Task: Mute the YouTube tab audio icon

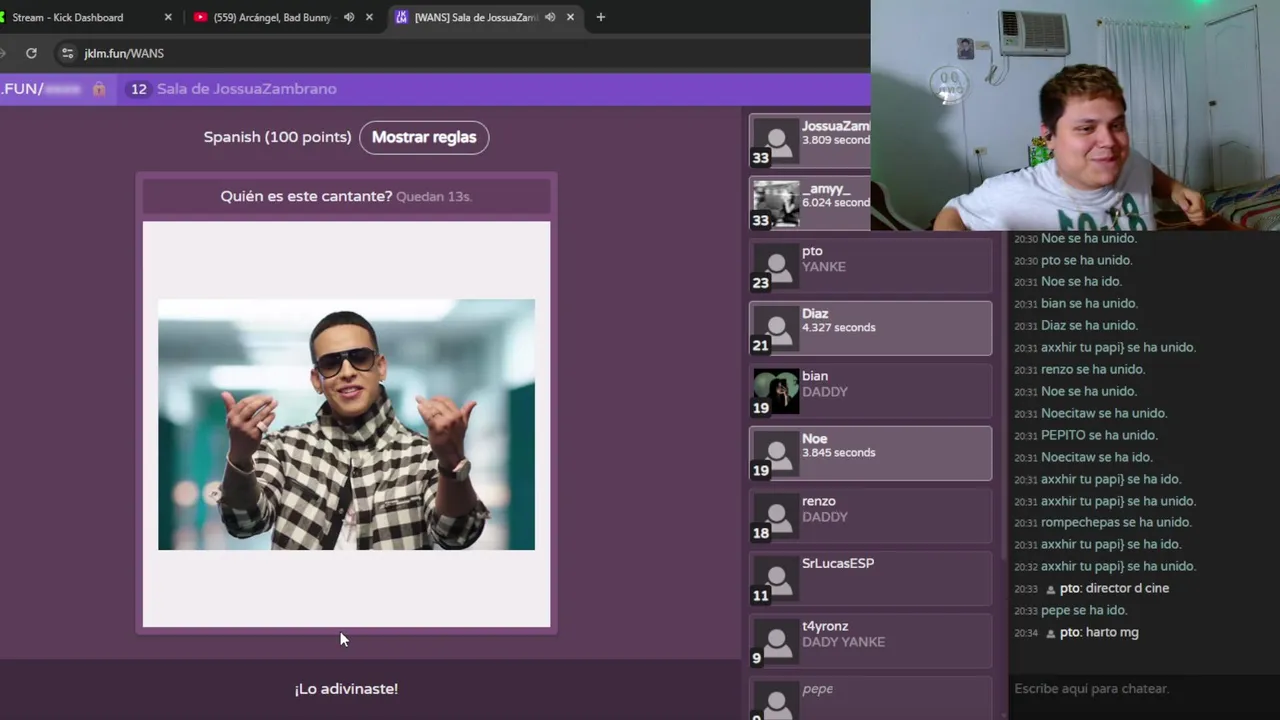Action: coord(349,17)
